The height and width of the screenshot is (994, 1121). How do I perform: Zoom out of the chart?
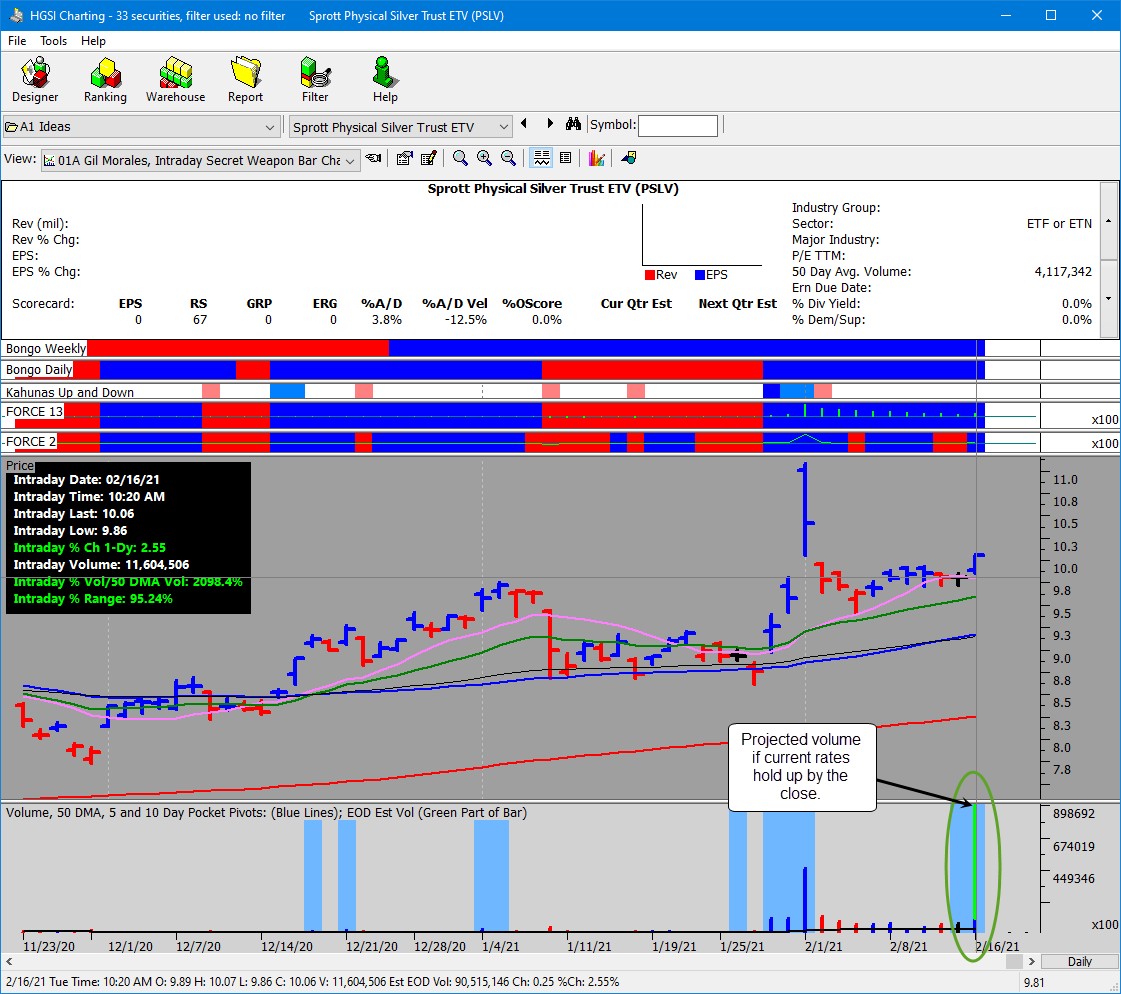click(508, 158)
